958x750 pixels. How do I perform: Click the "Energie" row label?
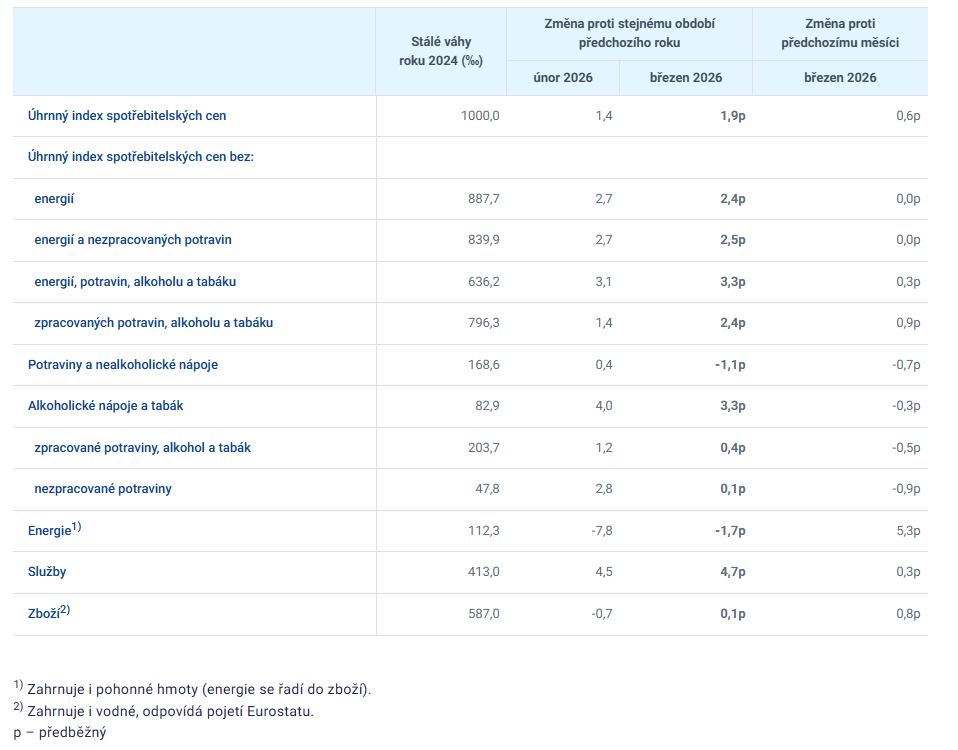coord(50,531)
